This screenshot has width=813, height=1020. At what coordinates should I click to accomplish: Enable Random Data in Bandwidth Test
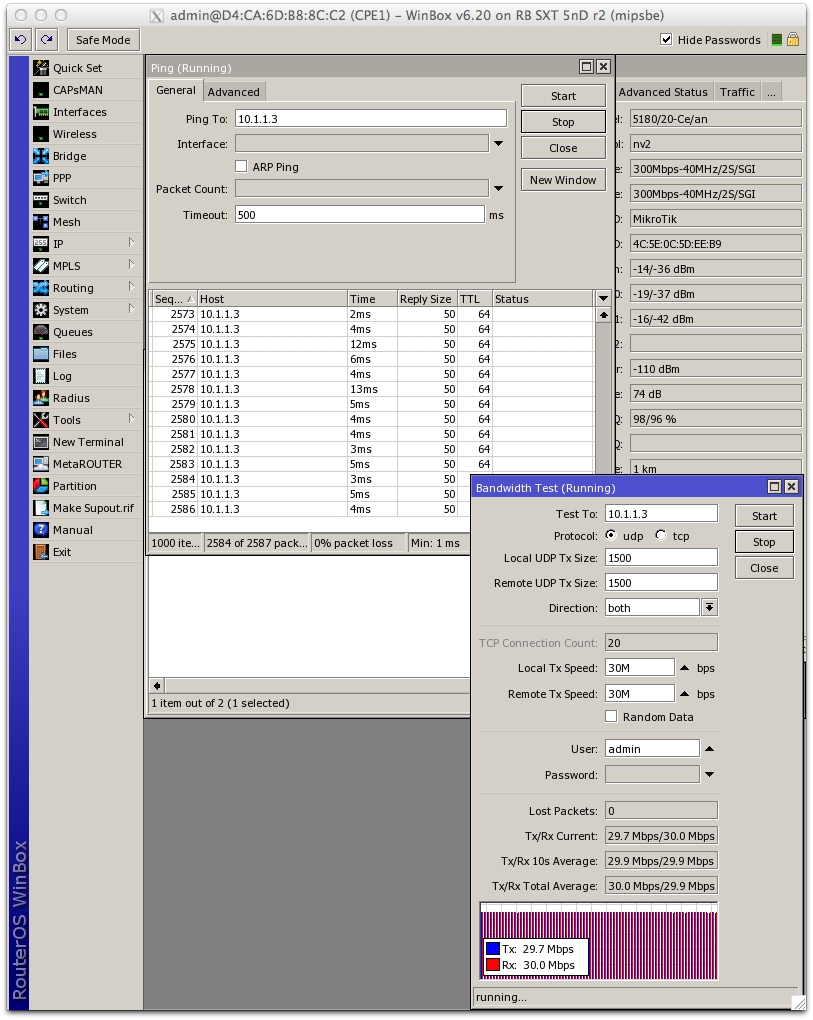coord(612,716)
